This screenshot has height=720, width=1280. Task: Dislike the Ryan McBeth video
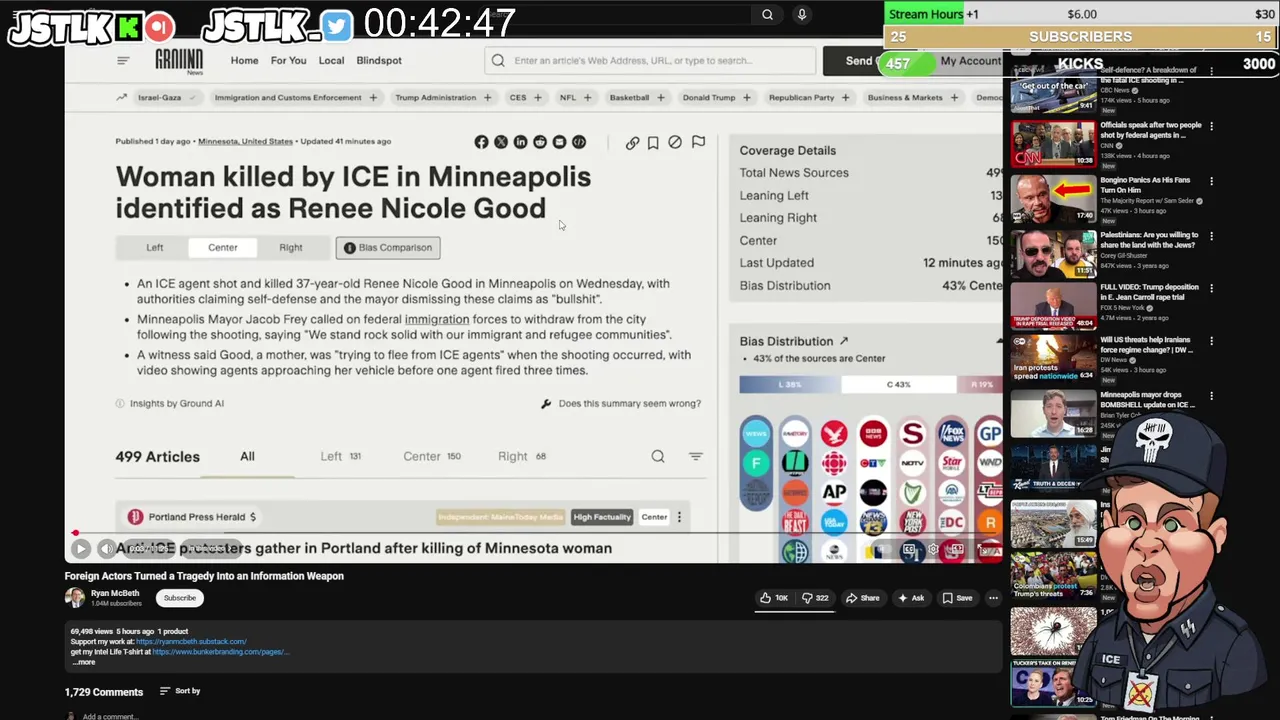(x=815, y=598)
